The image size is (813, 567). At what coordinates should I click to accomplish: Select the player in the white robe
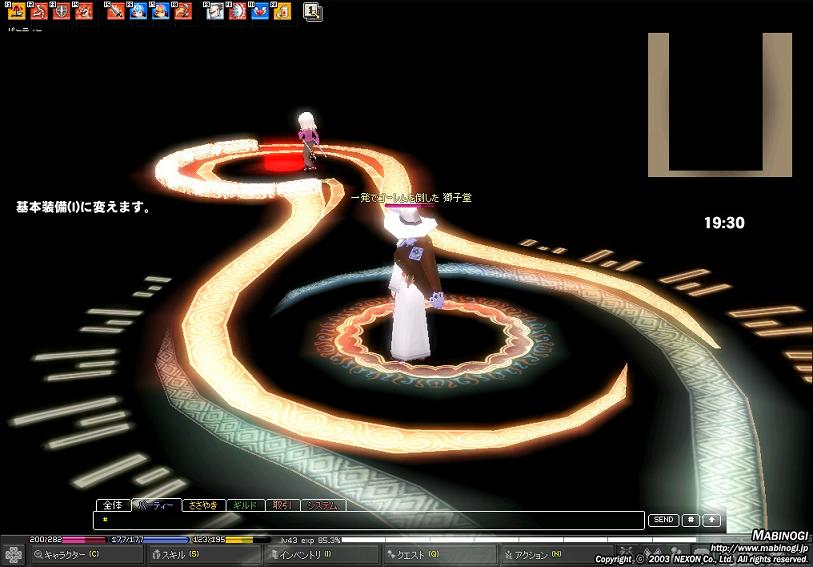413,287
